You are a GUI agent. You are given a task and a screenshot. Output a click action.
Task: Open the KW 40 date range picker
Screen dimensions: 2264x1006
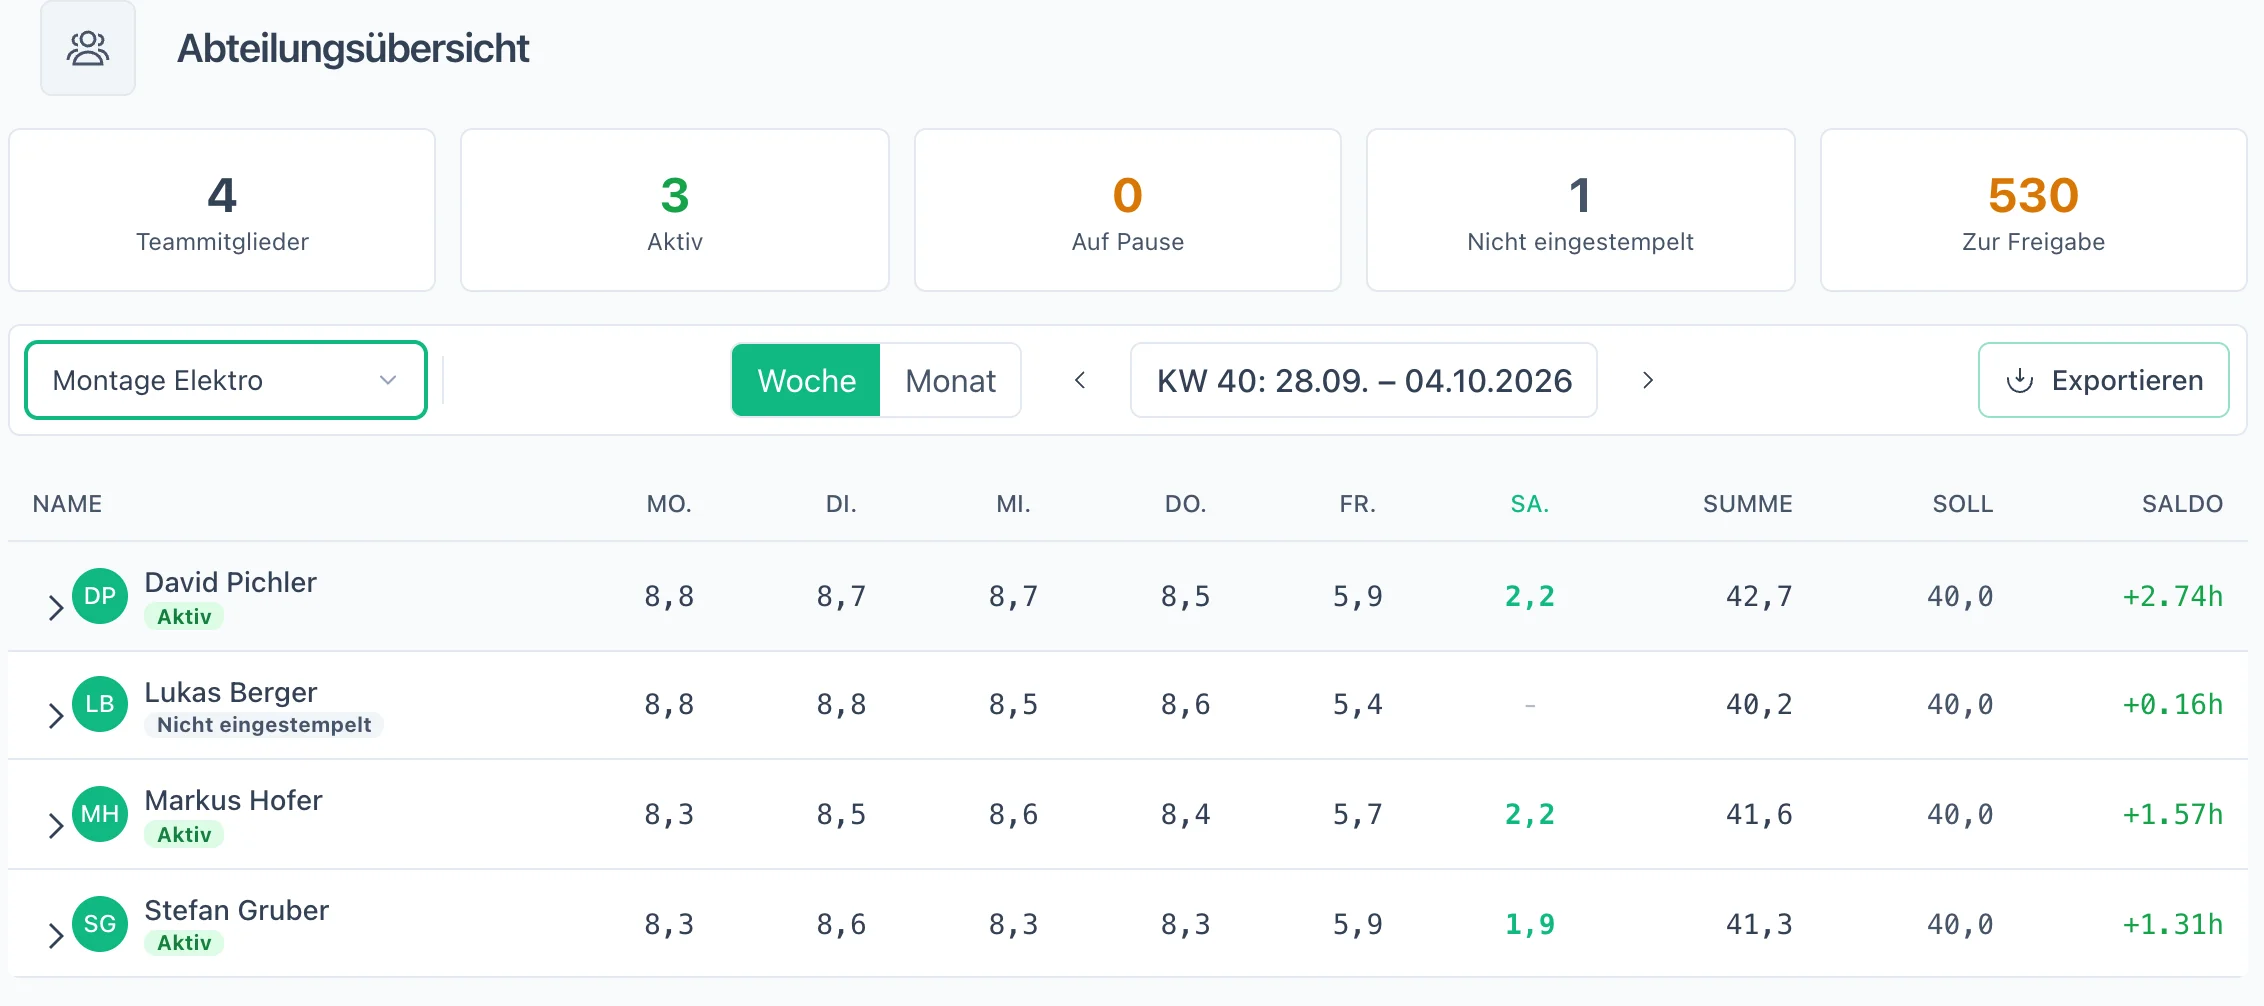[1364, 380]
